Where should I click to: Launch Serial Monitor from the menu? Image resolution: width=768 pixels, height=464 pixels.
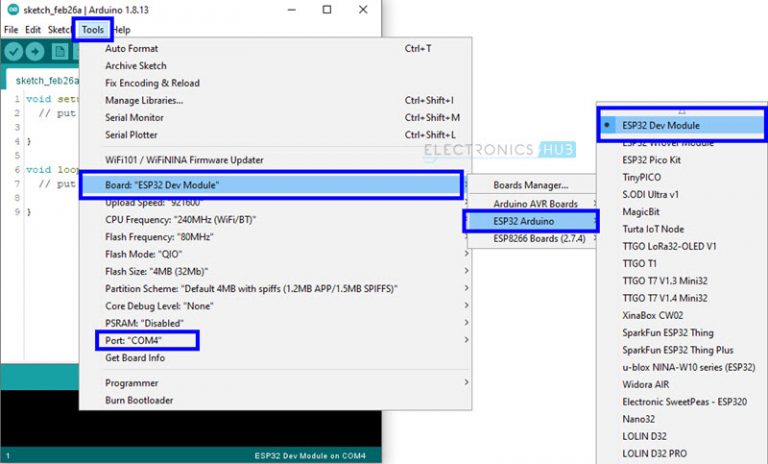click(x=134, y=117)
